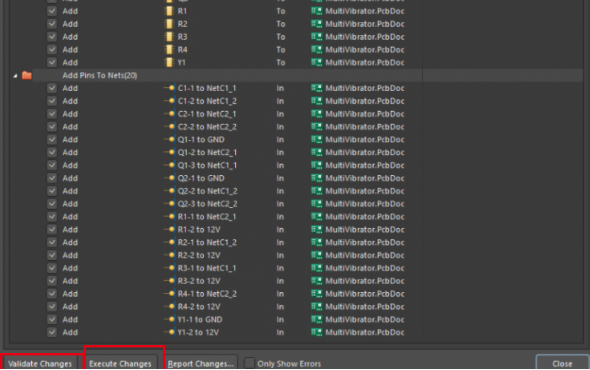590x370 pixels.
Task: Click the PcbDoc icon in the Q2-3 to NetC2_2 row
Action: tap(316, 204)
